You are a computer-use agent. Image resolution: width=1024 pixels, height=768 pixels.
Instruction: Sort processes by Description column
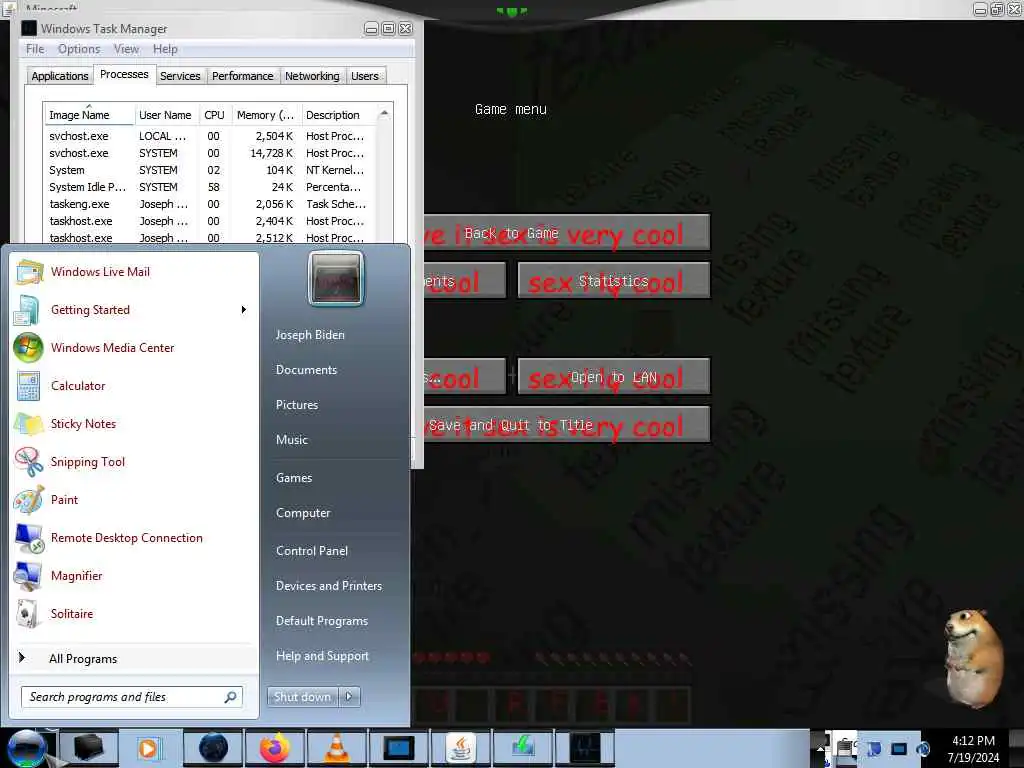[338, 115]
